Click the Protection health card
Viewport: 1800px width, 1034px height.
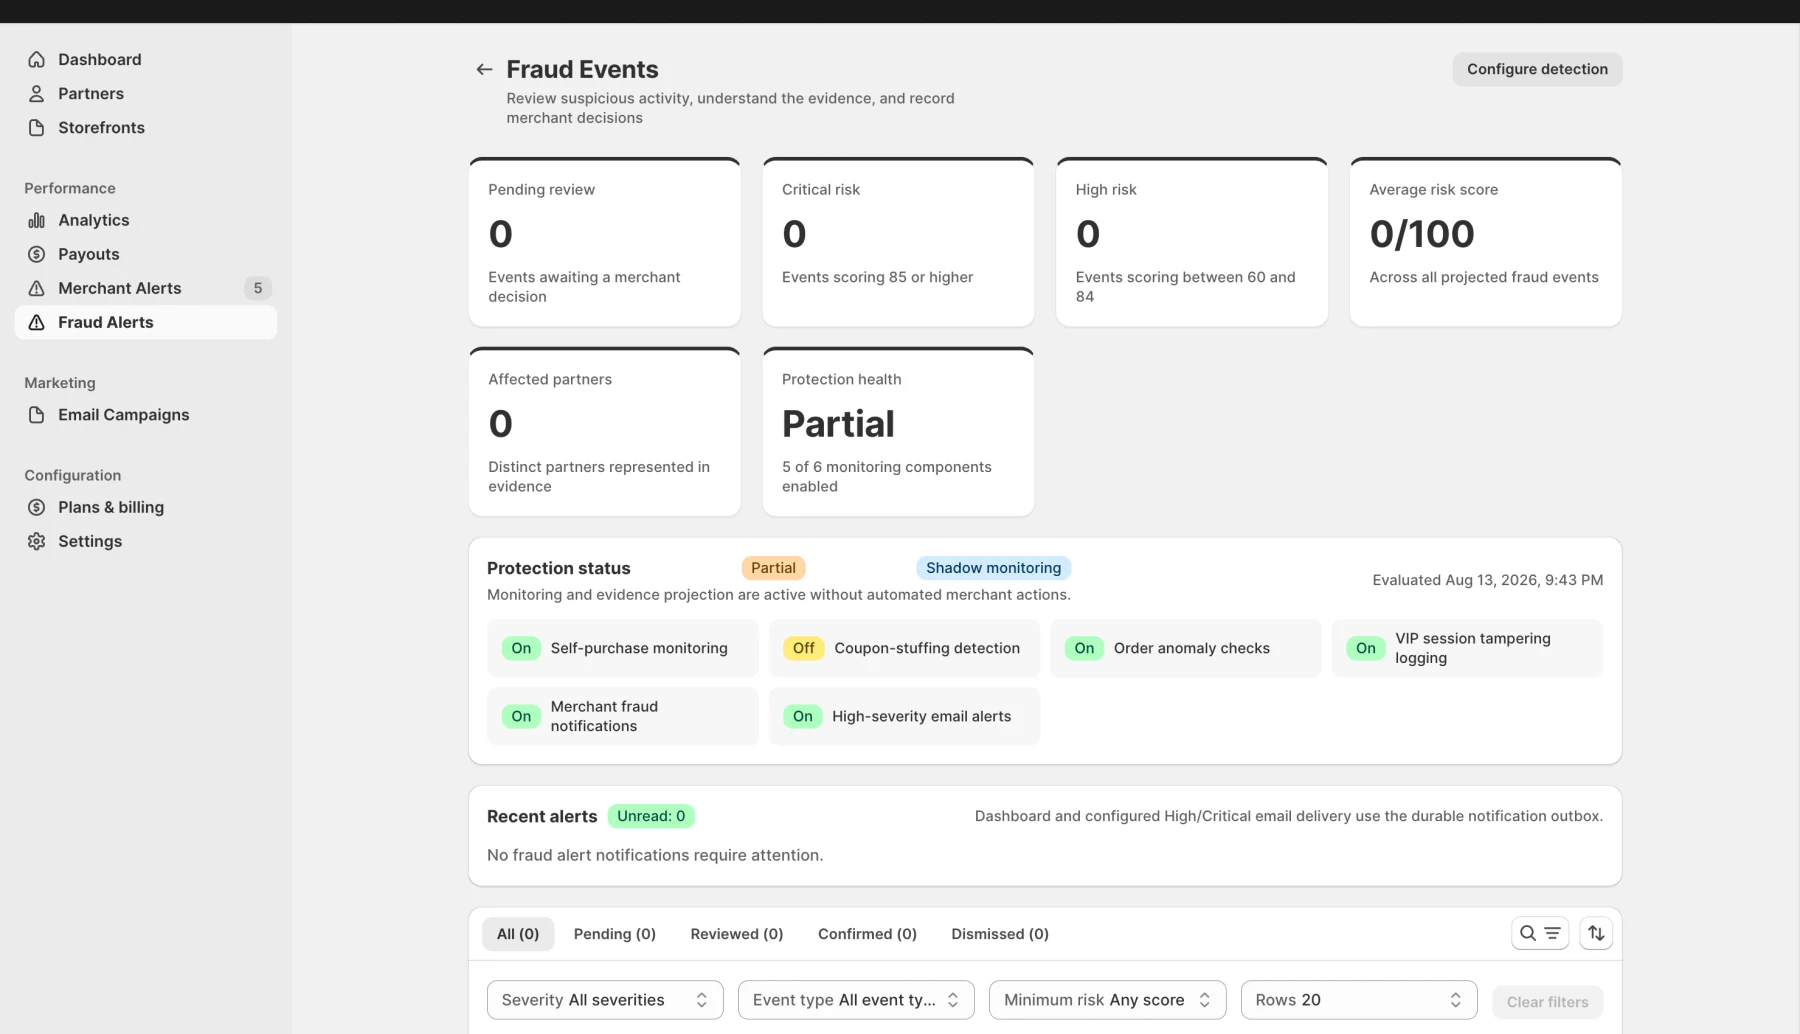[x=898, y=432]
